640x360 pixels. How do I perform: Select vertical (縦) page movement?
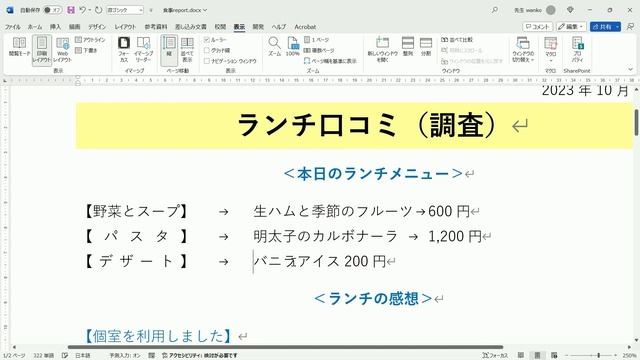(x=169, y=50)
